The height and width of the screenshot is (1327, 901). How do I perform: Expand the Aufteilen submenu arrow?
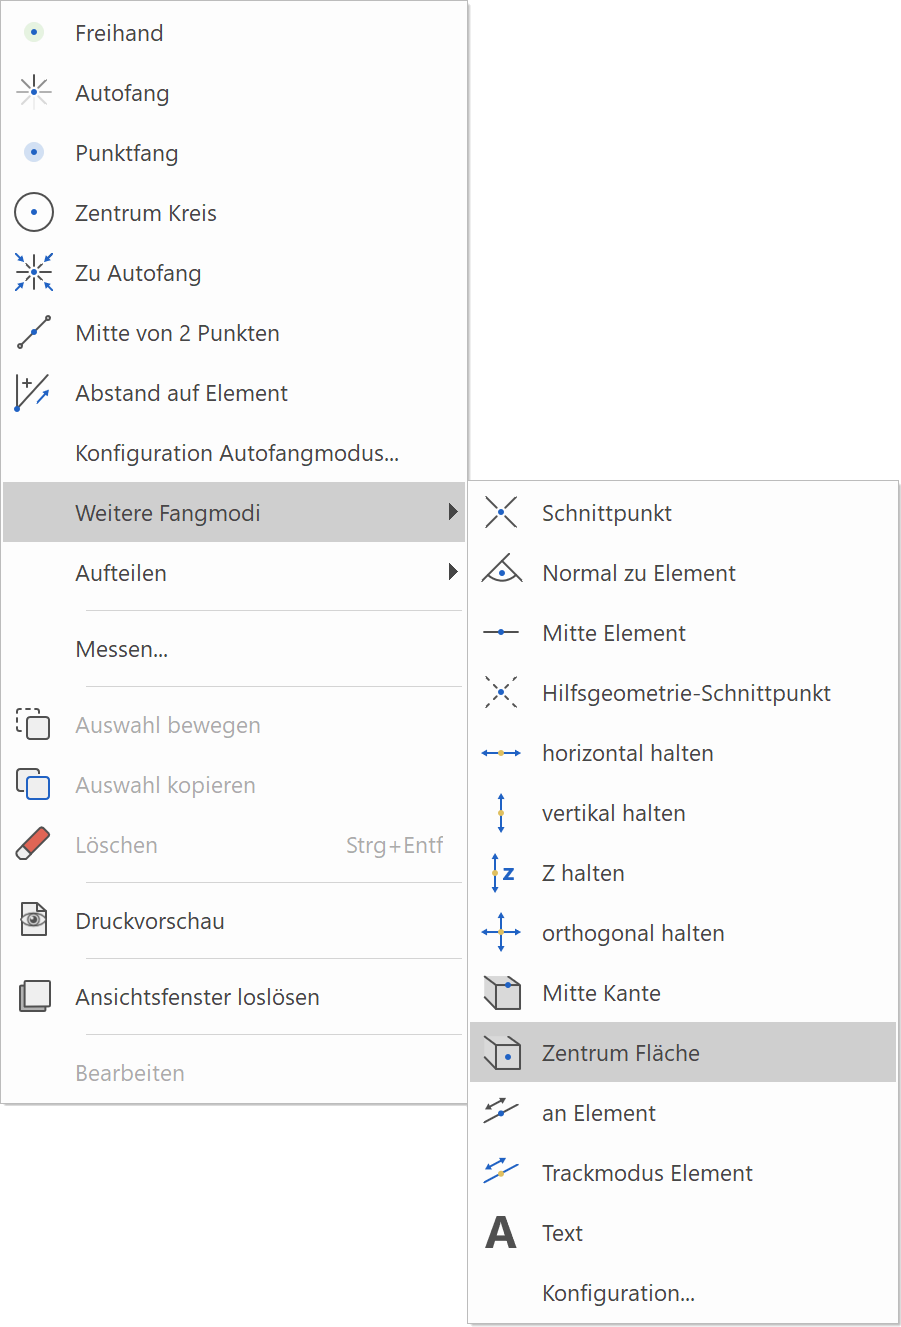(x=453, y=573)
